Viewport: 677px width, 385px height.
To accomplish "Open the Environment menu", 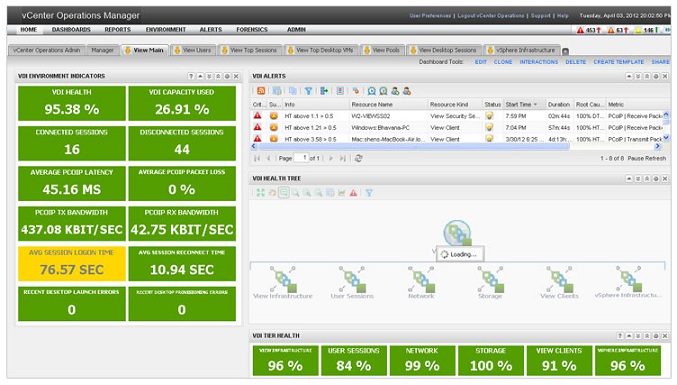I will [x=166, y=29].
